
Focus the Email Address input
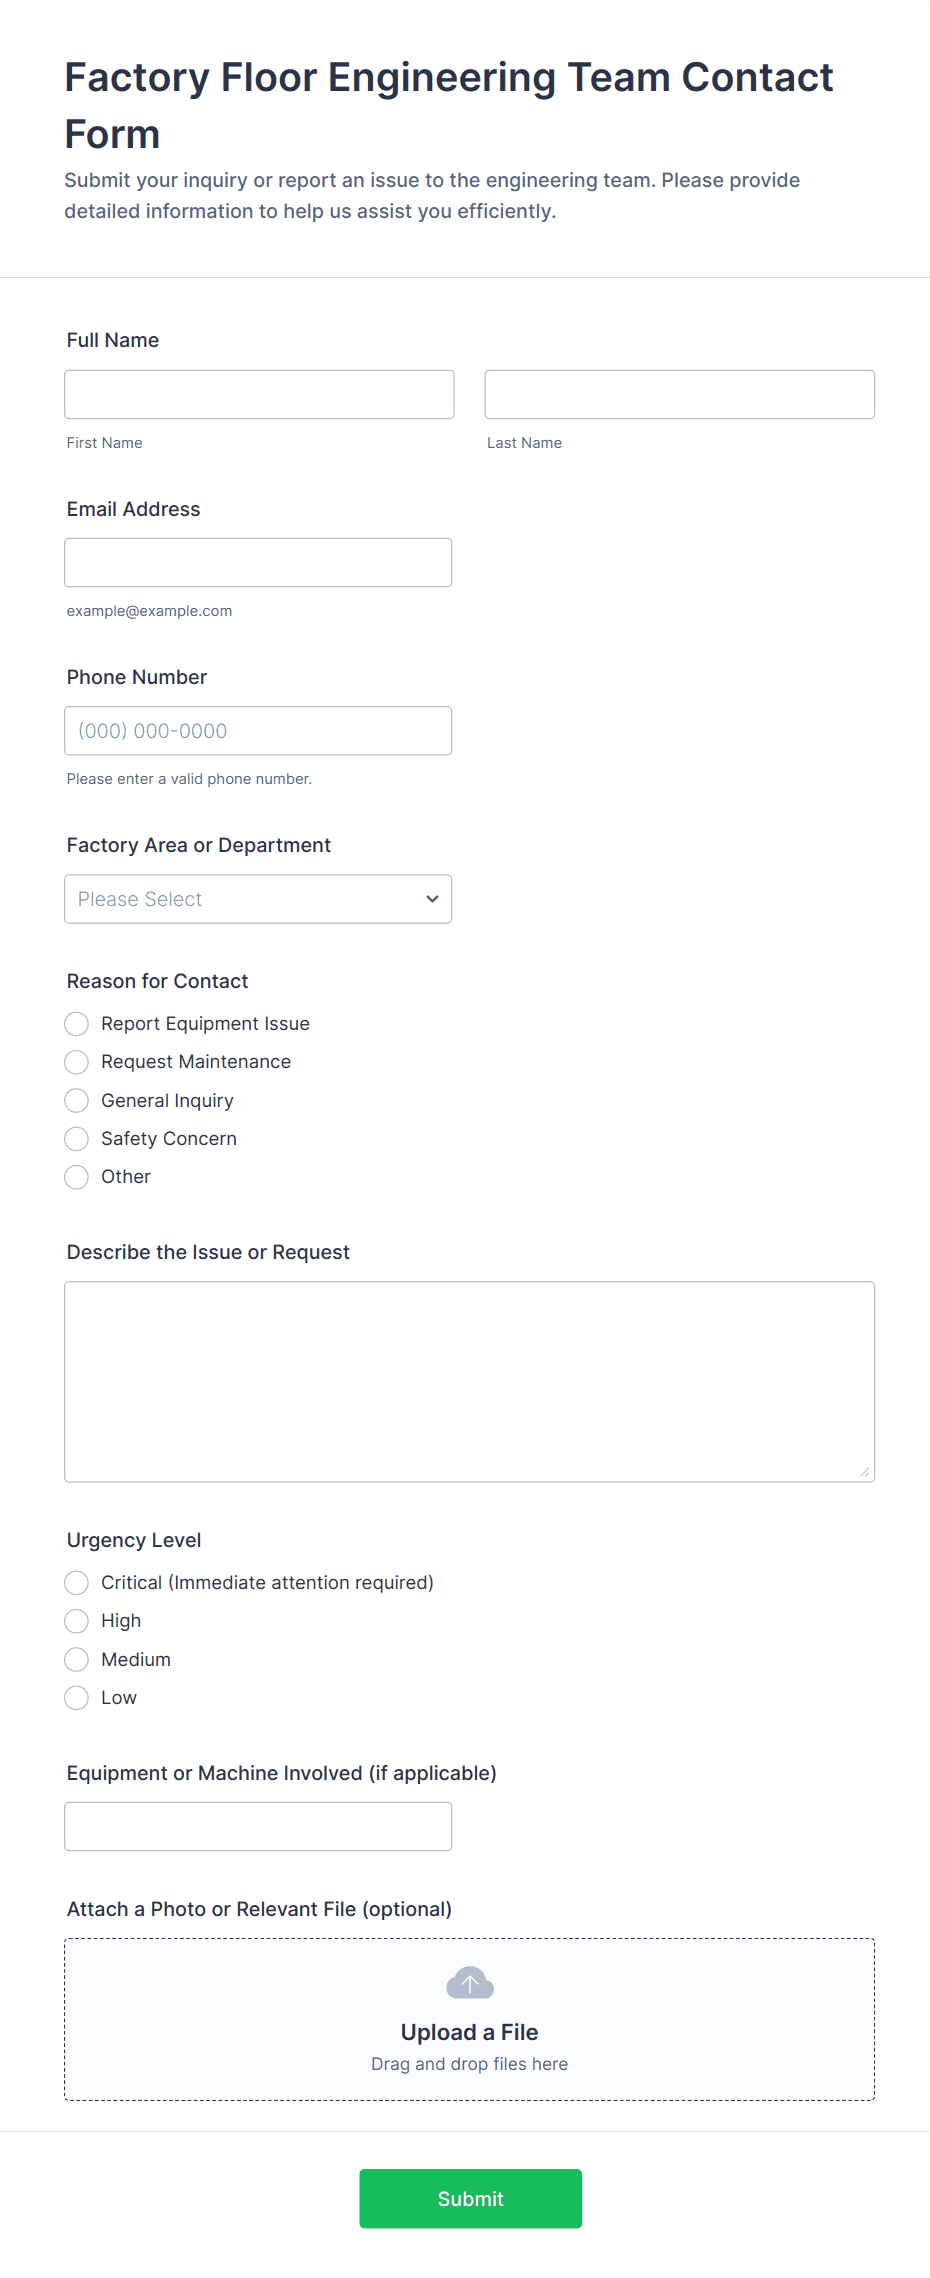coord(258,562)
